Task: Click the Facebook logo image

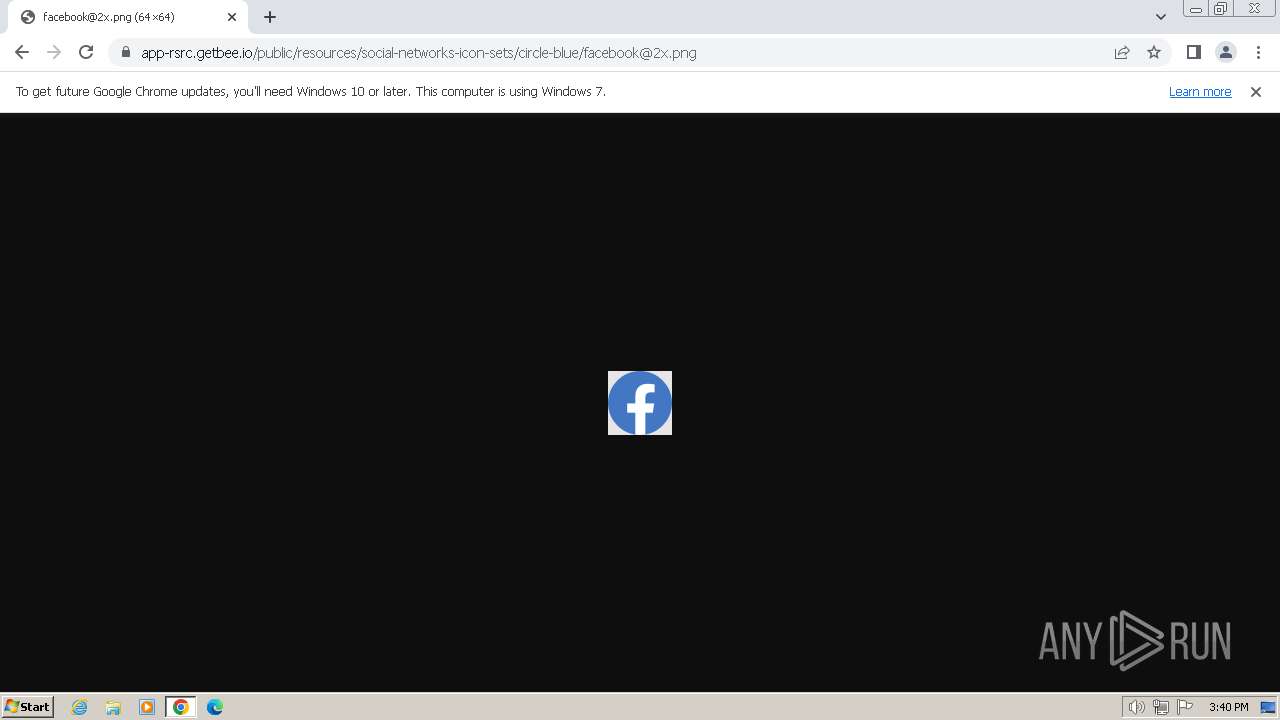Action: coord(640,403)
